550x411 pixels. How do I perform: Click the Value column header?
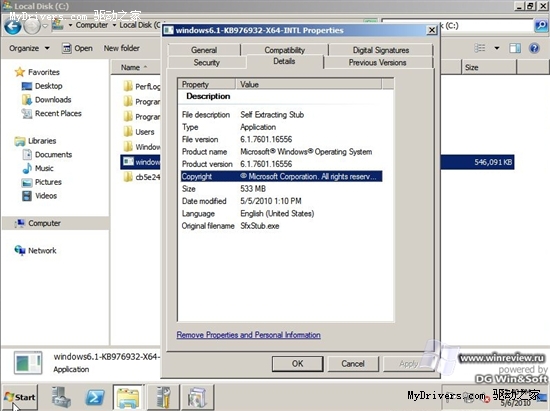click(x=309, y=84)
